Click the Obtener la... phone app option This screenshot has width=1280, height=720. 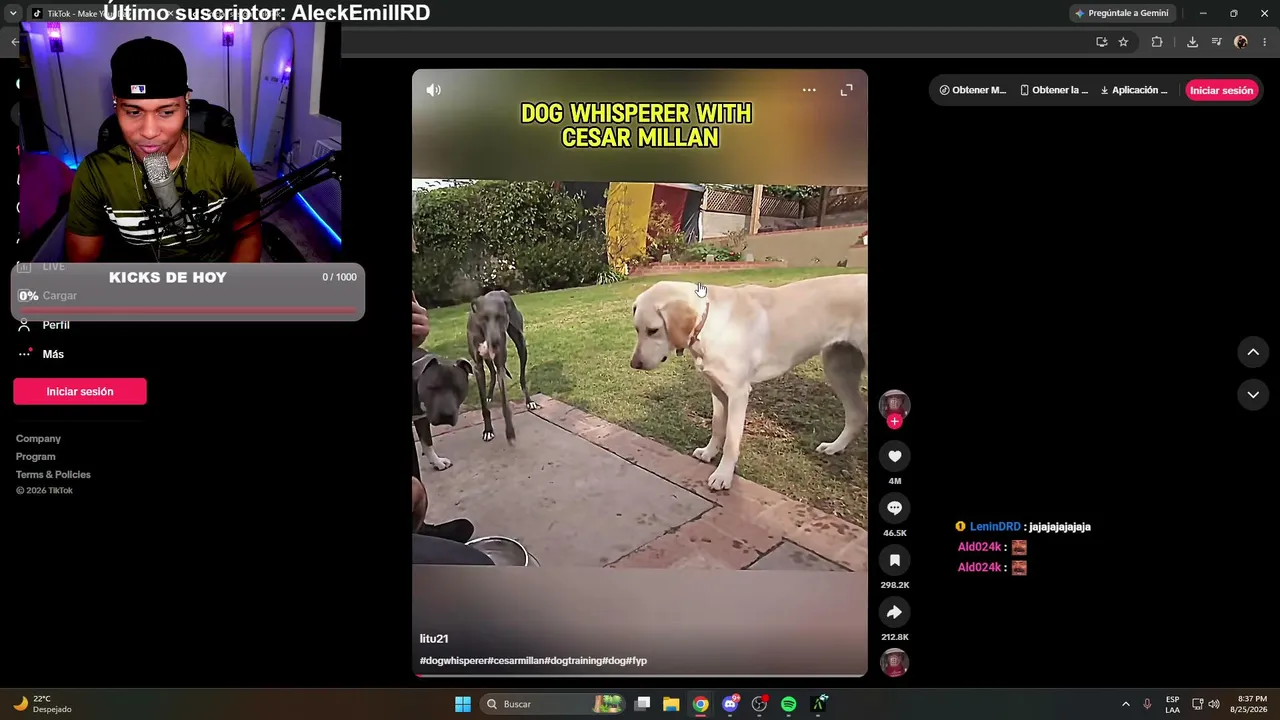pos(1054,90)
